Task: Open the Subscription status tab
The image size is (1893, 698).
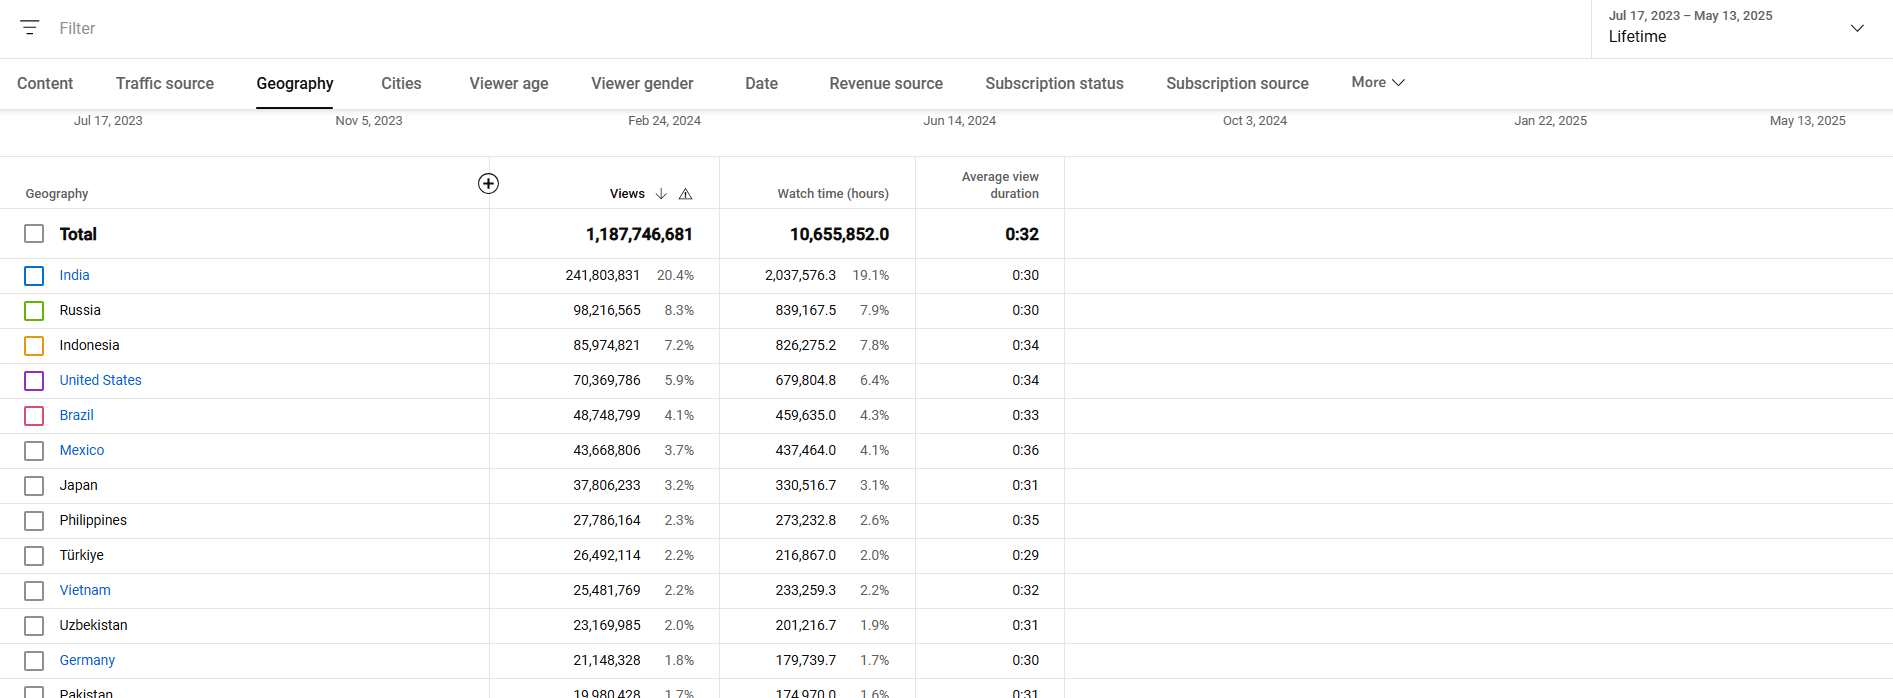Action: click(1054, 84)
